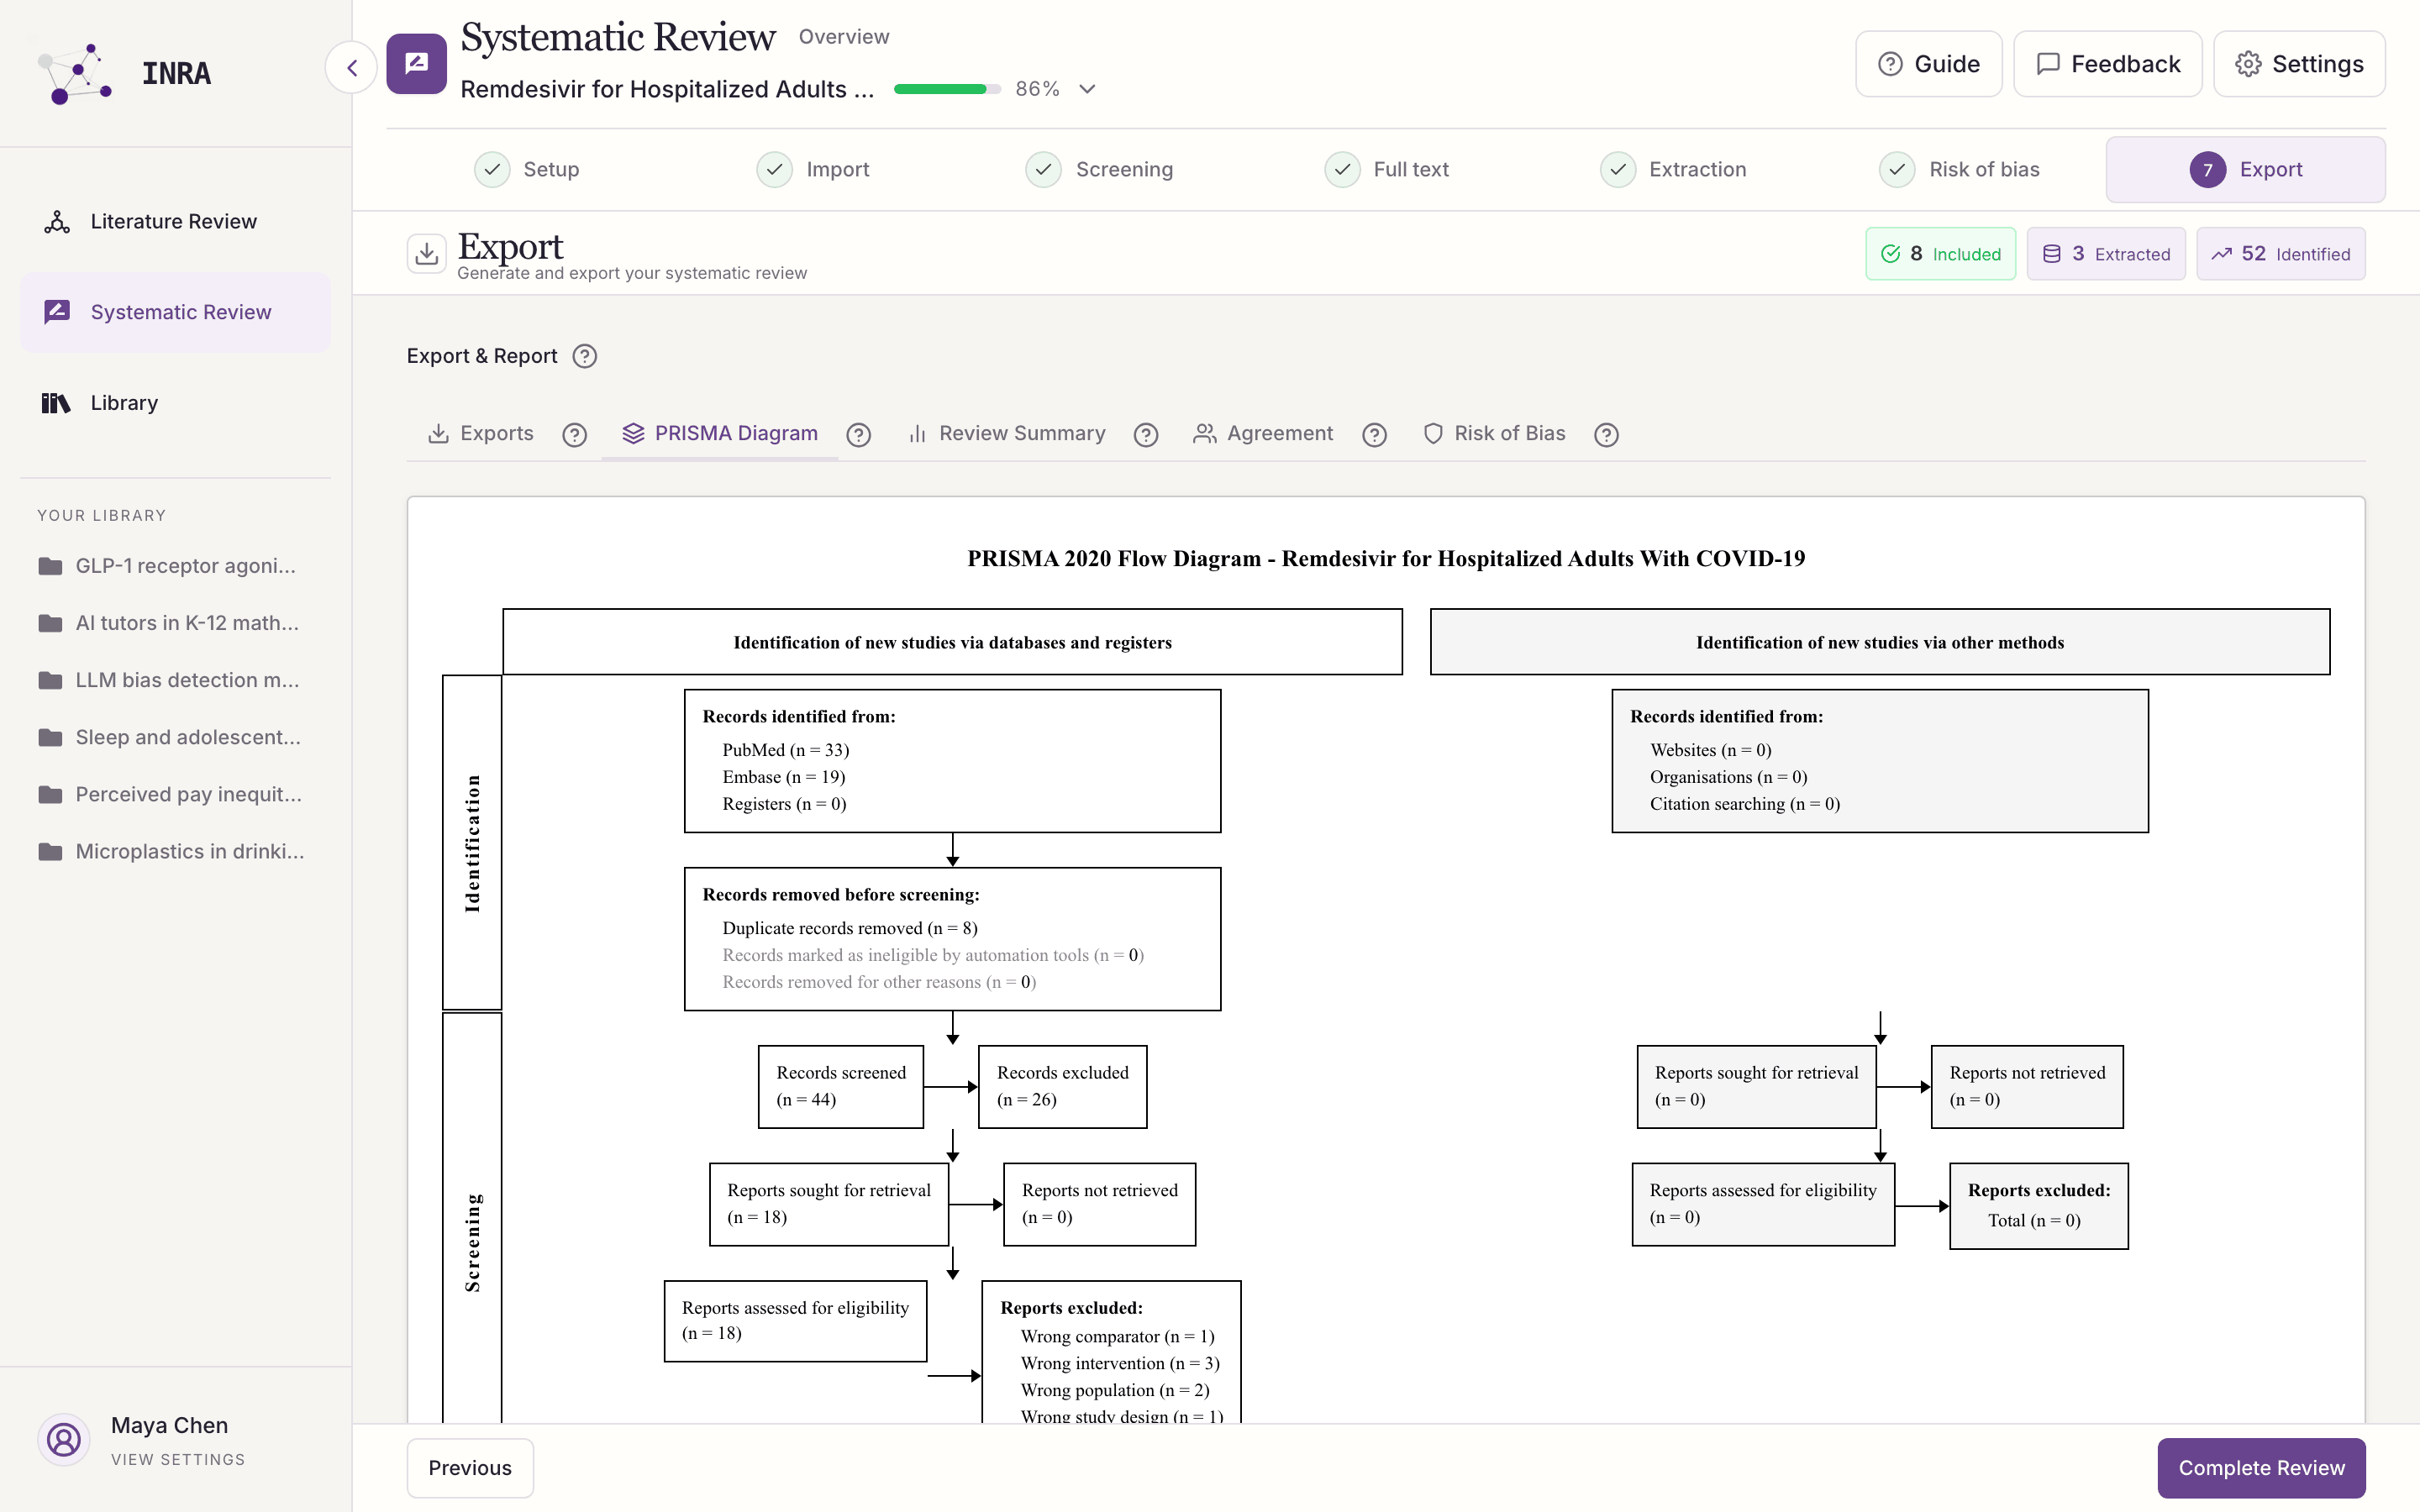
Task: Click 'Reports assessed for eligibility (n = 18)' box
Action: (x=796, y=1321)
